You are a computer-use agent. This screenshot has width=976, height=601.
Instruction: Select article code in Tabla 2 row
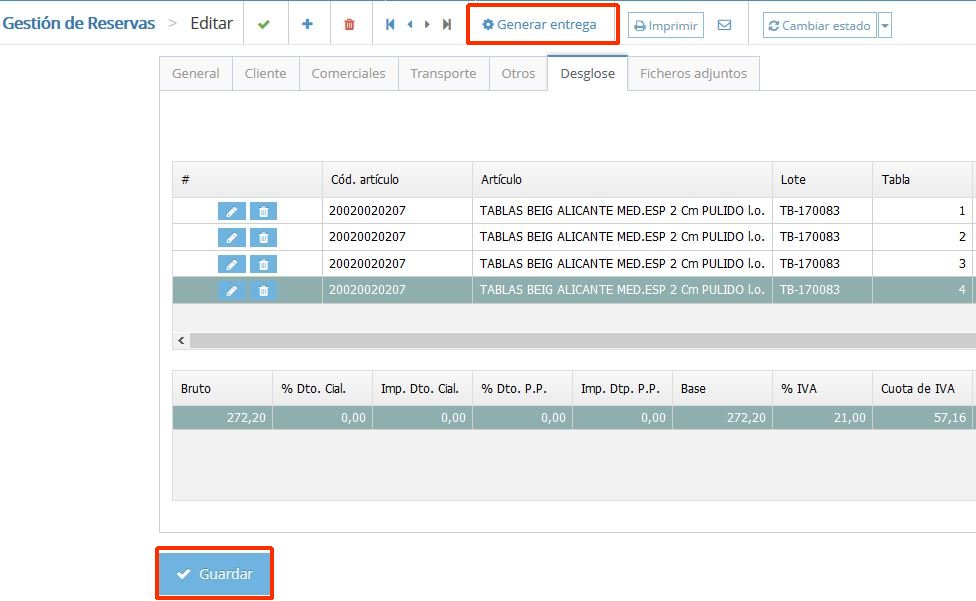point(397,237)
